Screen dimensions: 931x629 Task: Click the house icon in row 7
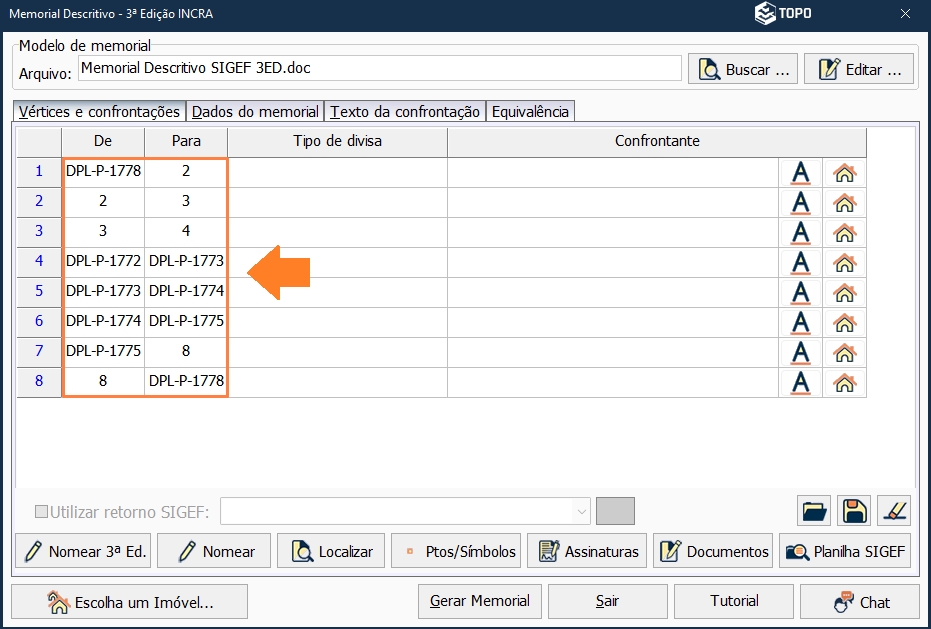844,353
